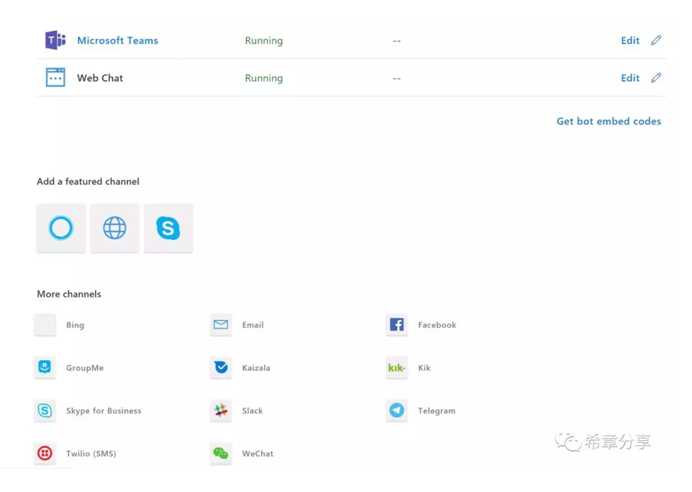Add the Skype featured channel
Viewport: 692px width, 492px height.
click(x=168, y=228)
